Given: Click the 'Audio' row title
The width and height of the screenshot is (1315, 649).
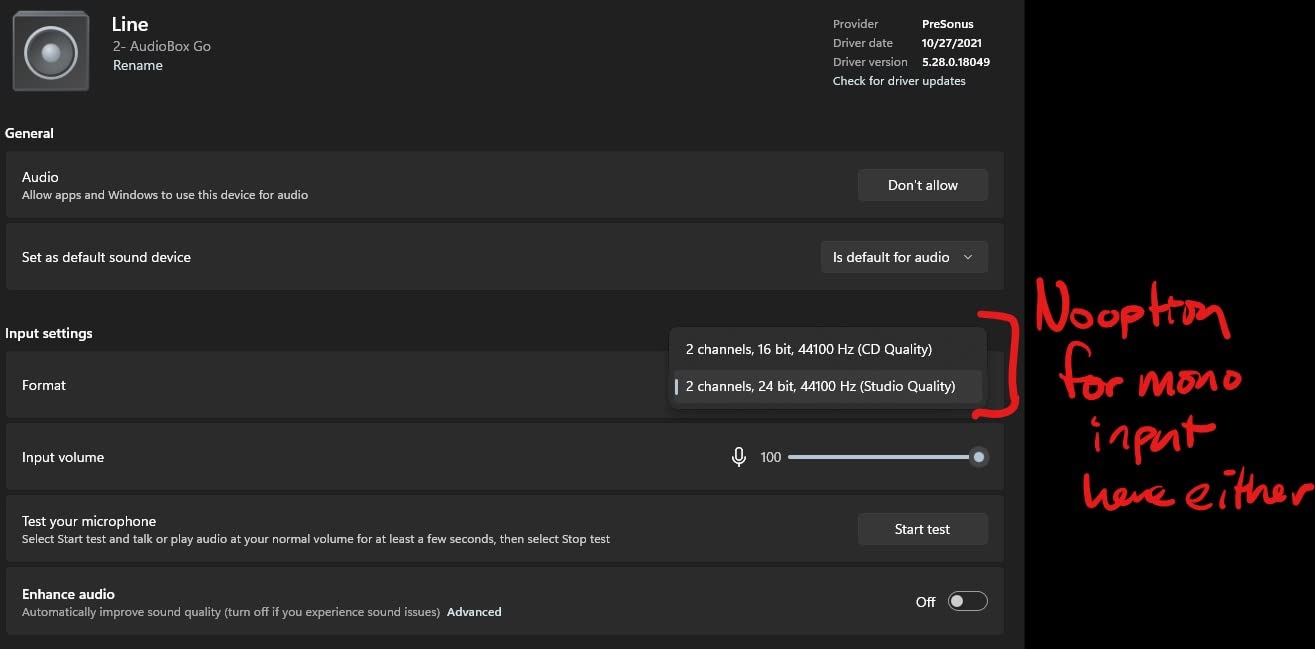Looking at the screenshot, I should (x=40, y=177).
